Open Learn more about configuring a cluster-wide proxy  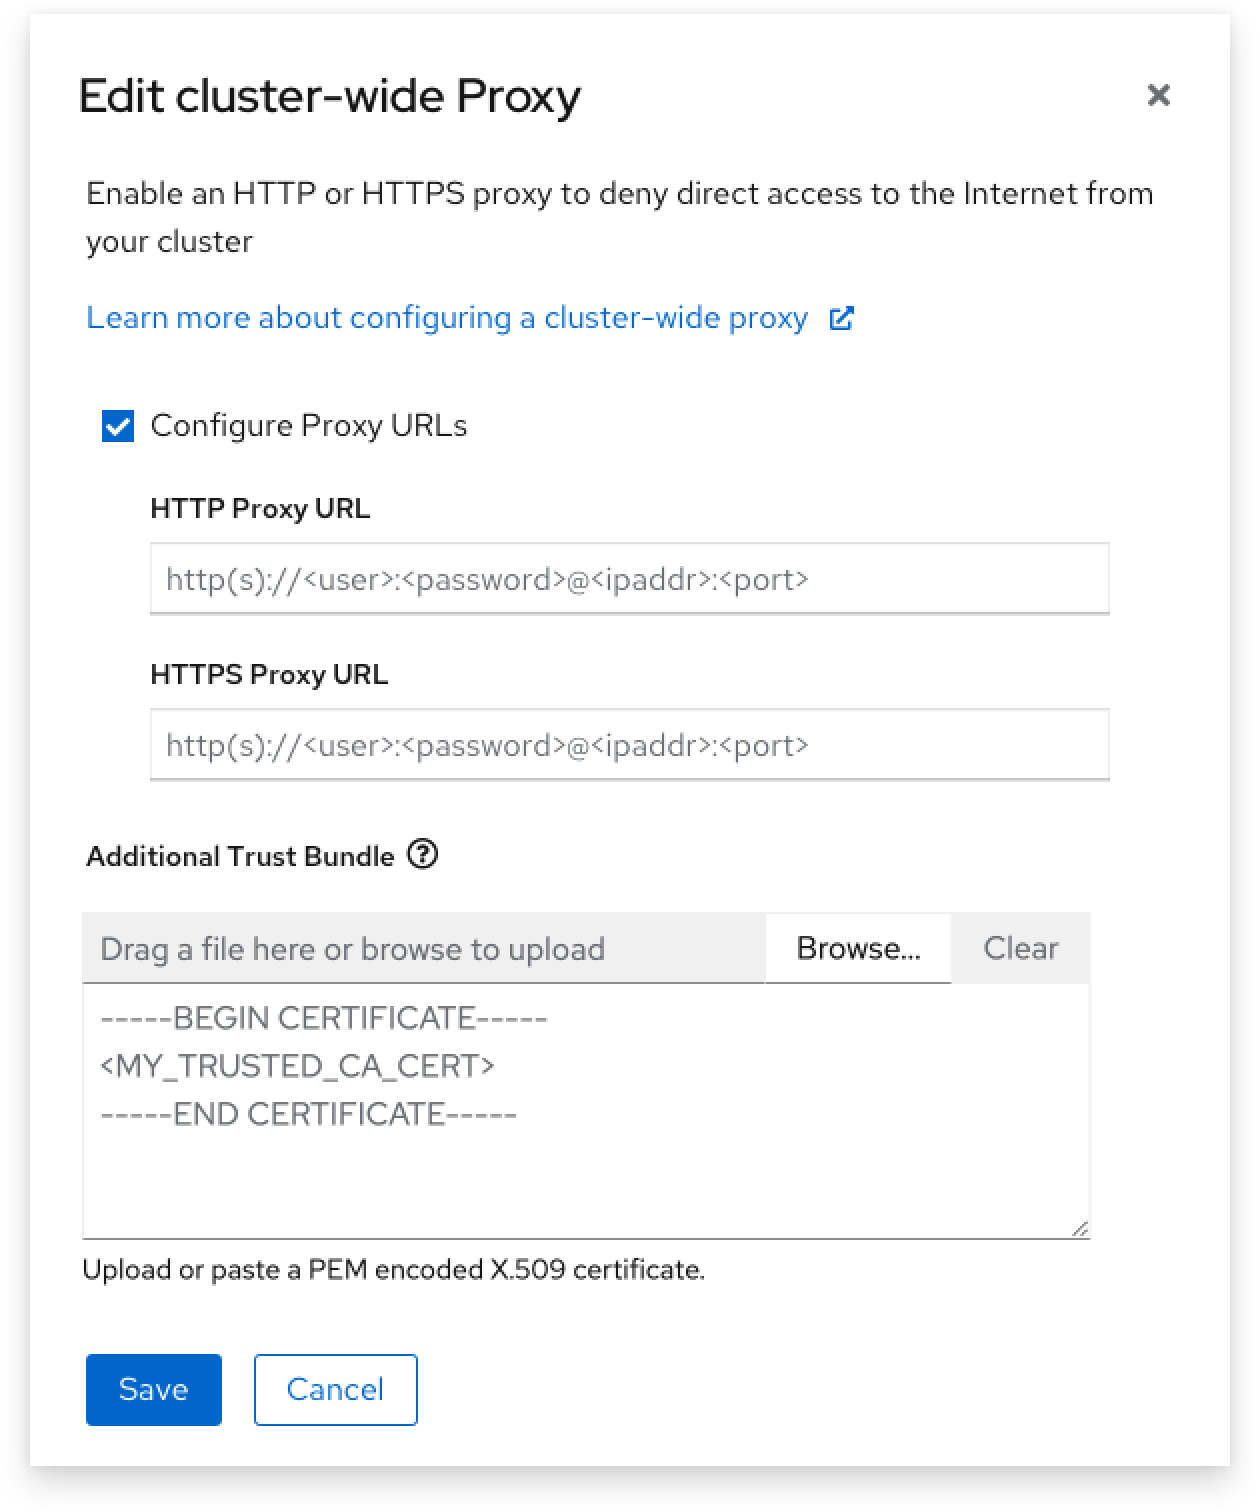(x=447, y=318)
